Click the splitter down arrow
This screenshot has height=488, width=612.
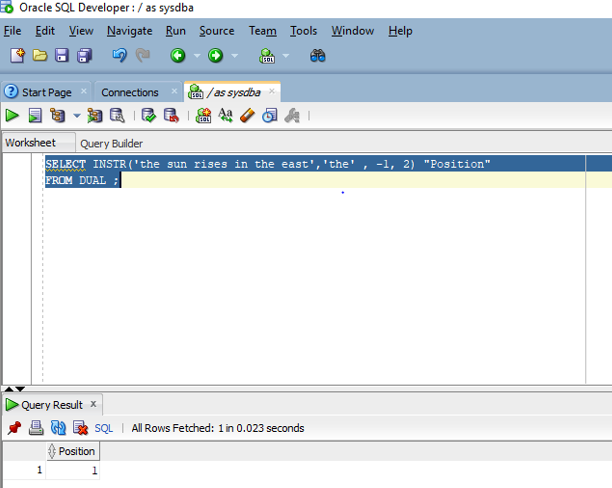20,389
